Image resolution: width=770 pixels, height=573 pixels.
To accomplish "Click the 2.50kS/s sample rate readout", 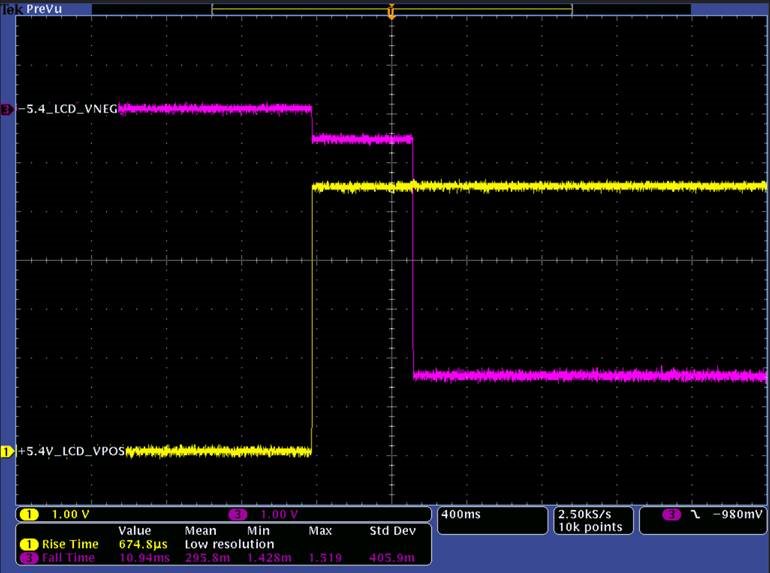I will point(584,515).
